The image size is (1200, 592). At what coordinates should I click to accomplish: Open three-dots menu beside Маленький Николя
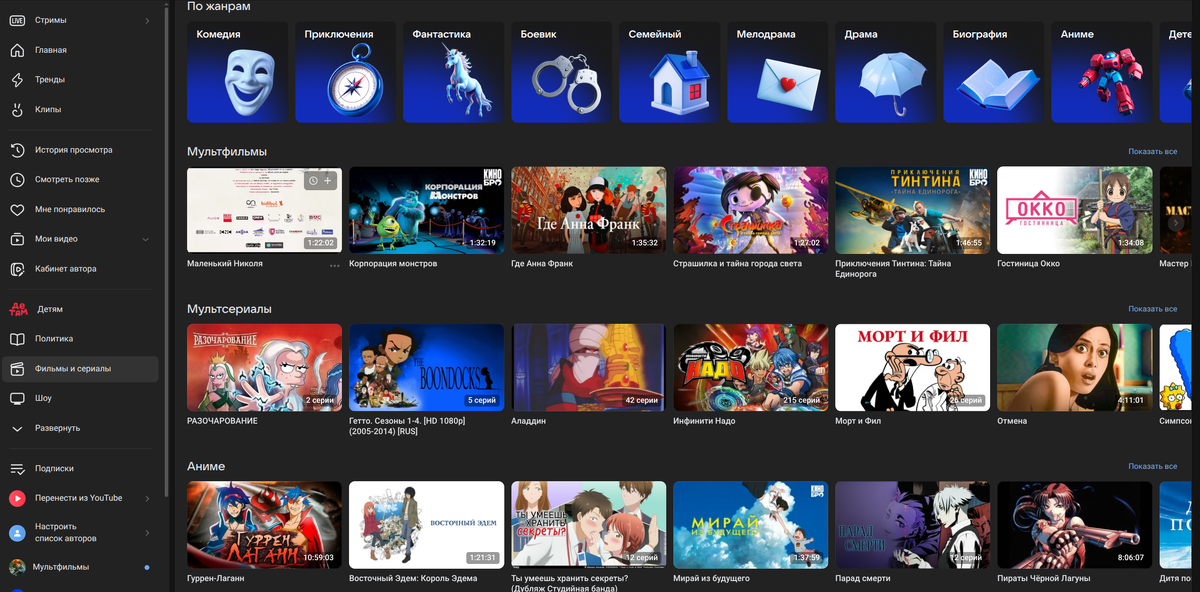(x=335, y=265)
